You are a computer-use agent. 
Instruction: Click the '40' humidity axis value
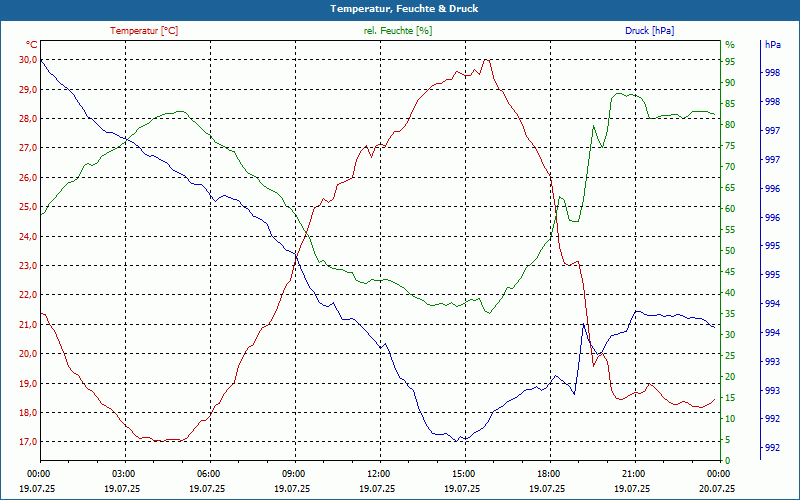(x=730, y=293)
